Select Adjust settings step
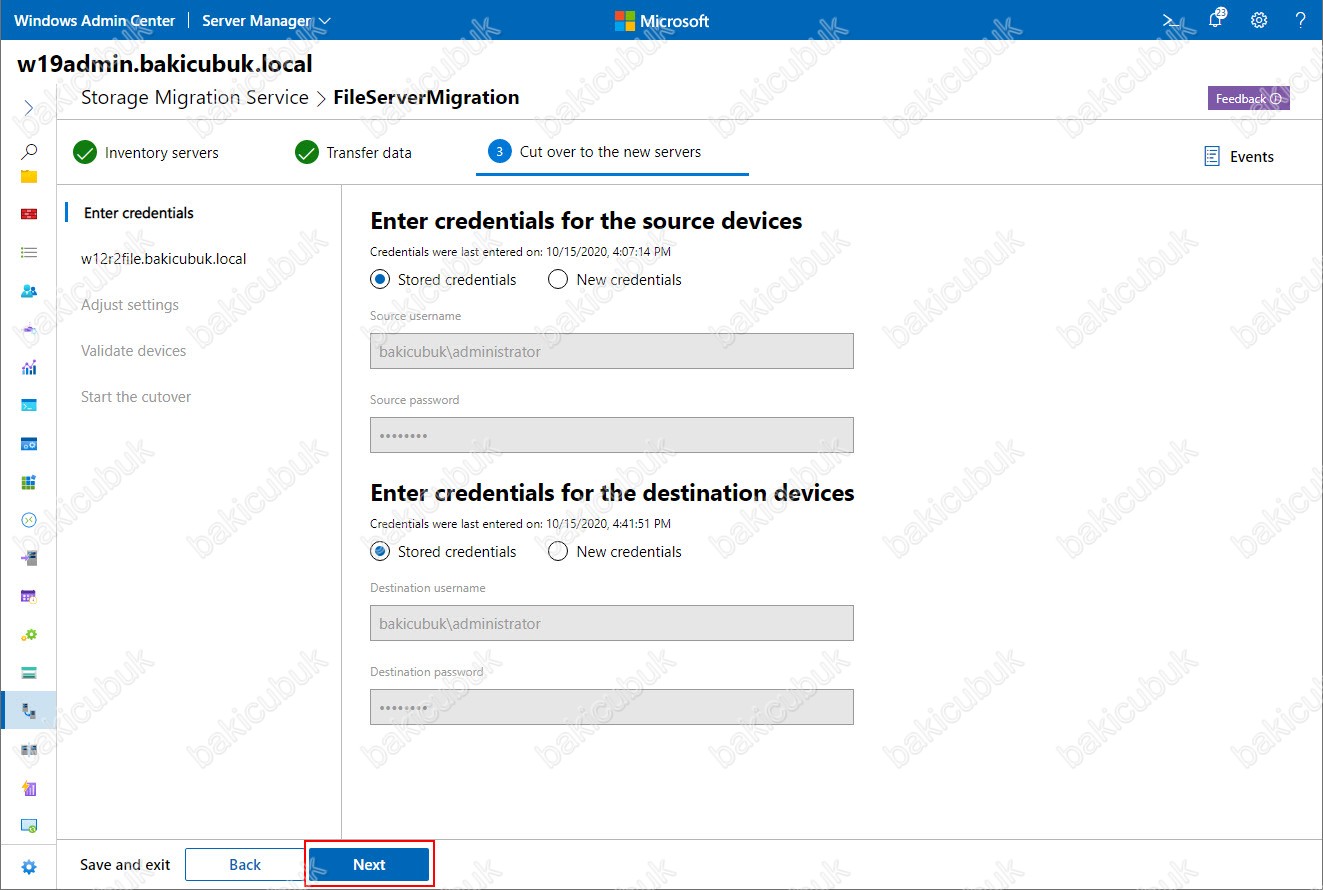 (130, 305)
